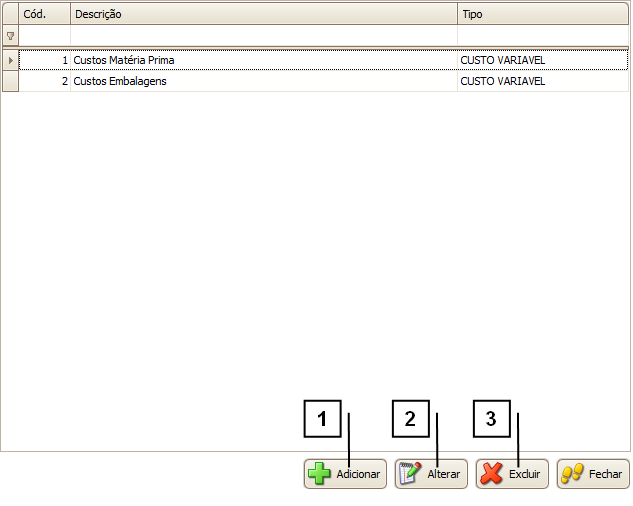Click the red X icon on Excluir
Image resolution: width=633 pixels, height=506 pixels.
tap(491, 474)
